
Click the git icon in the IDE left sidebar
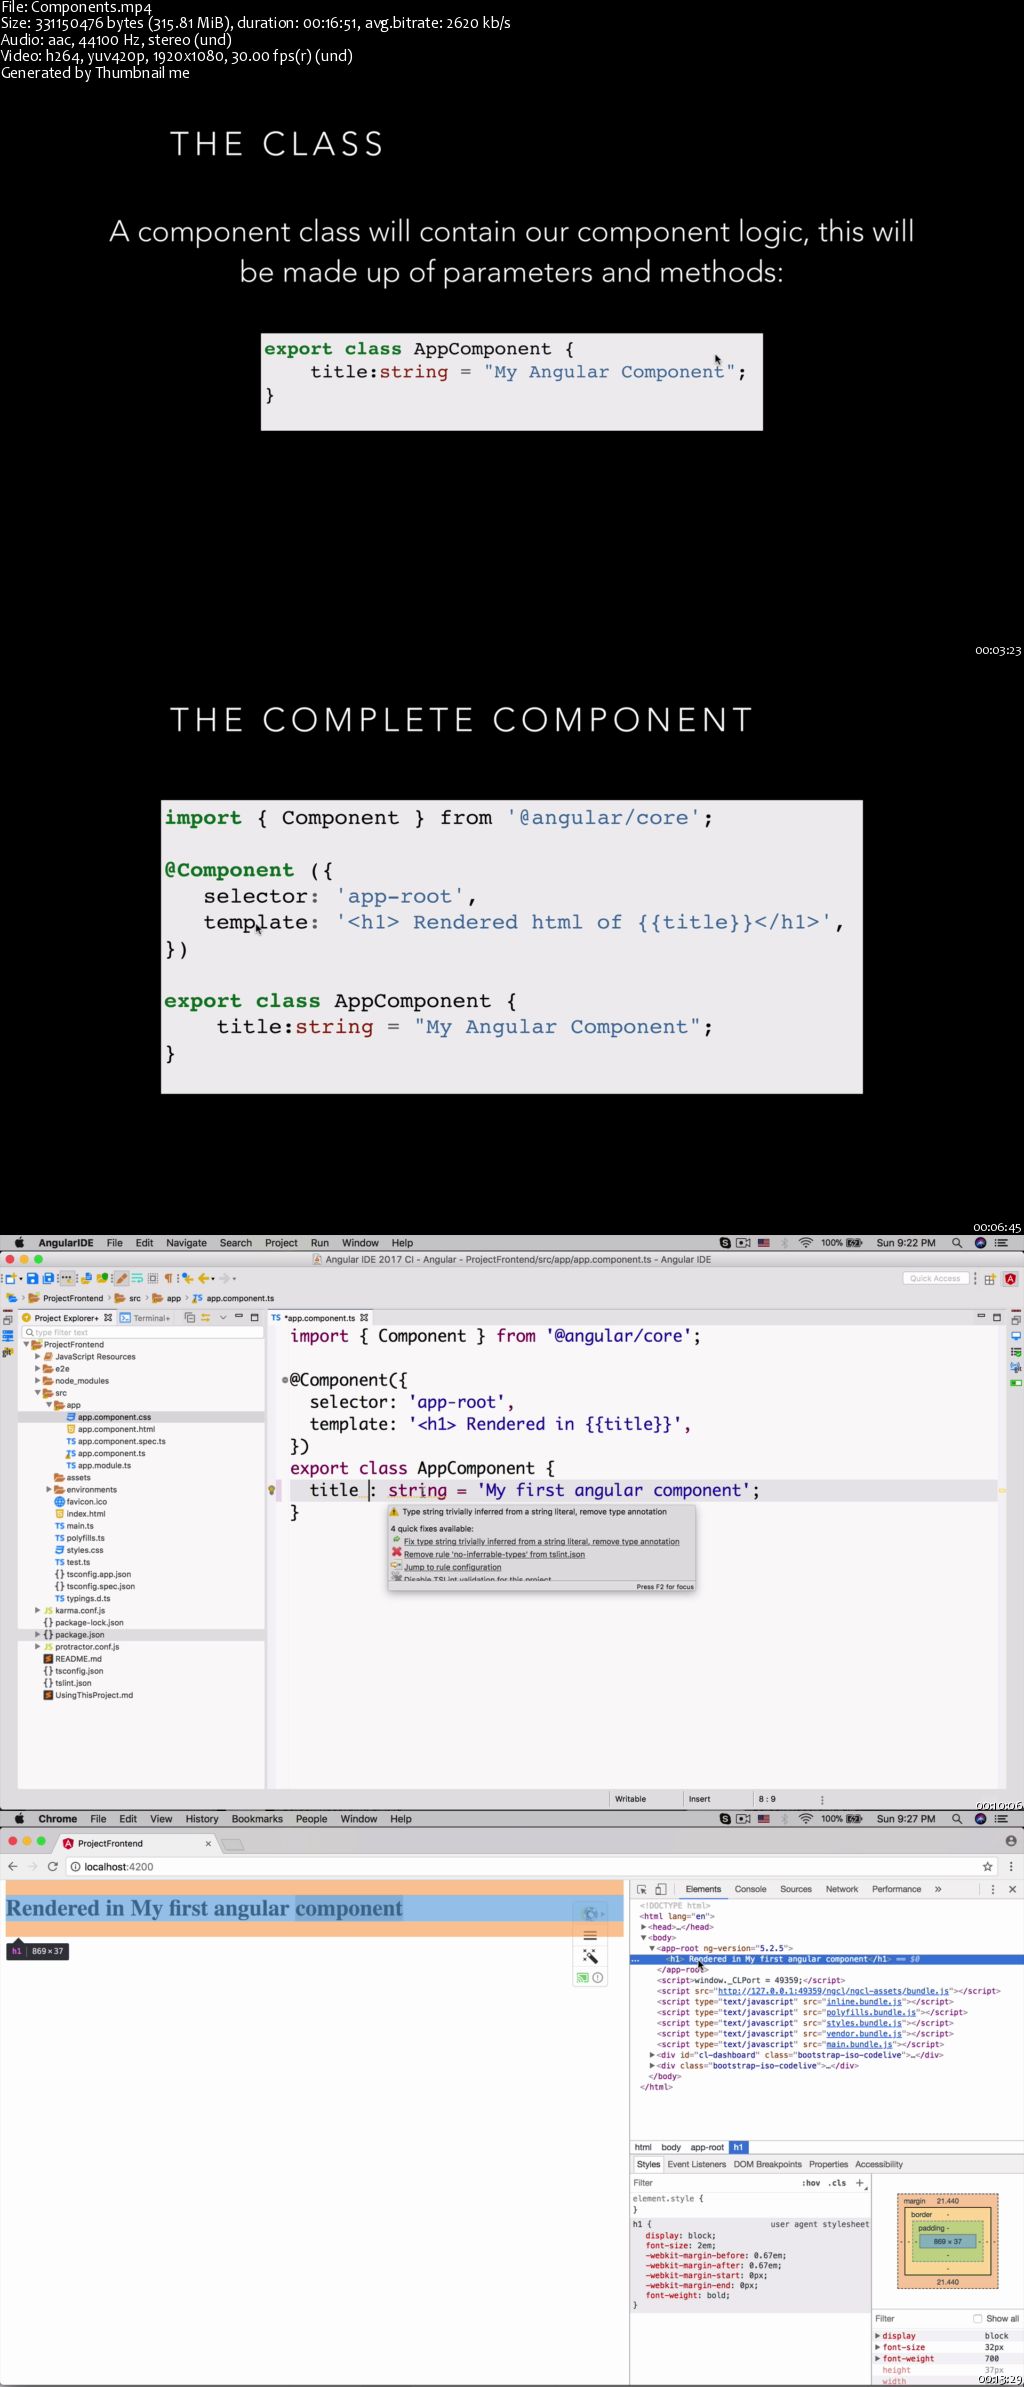7,1351
